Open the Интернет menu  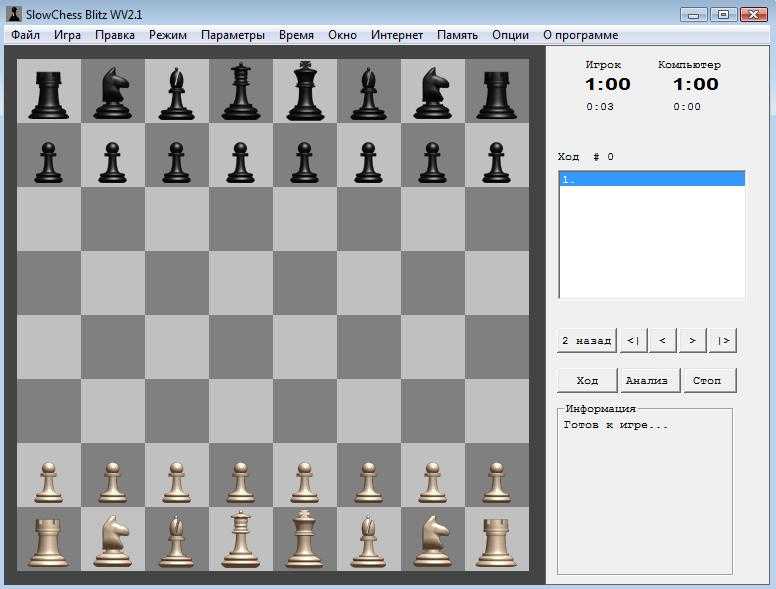pyautogui.click(x=397, y=35)
